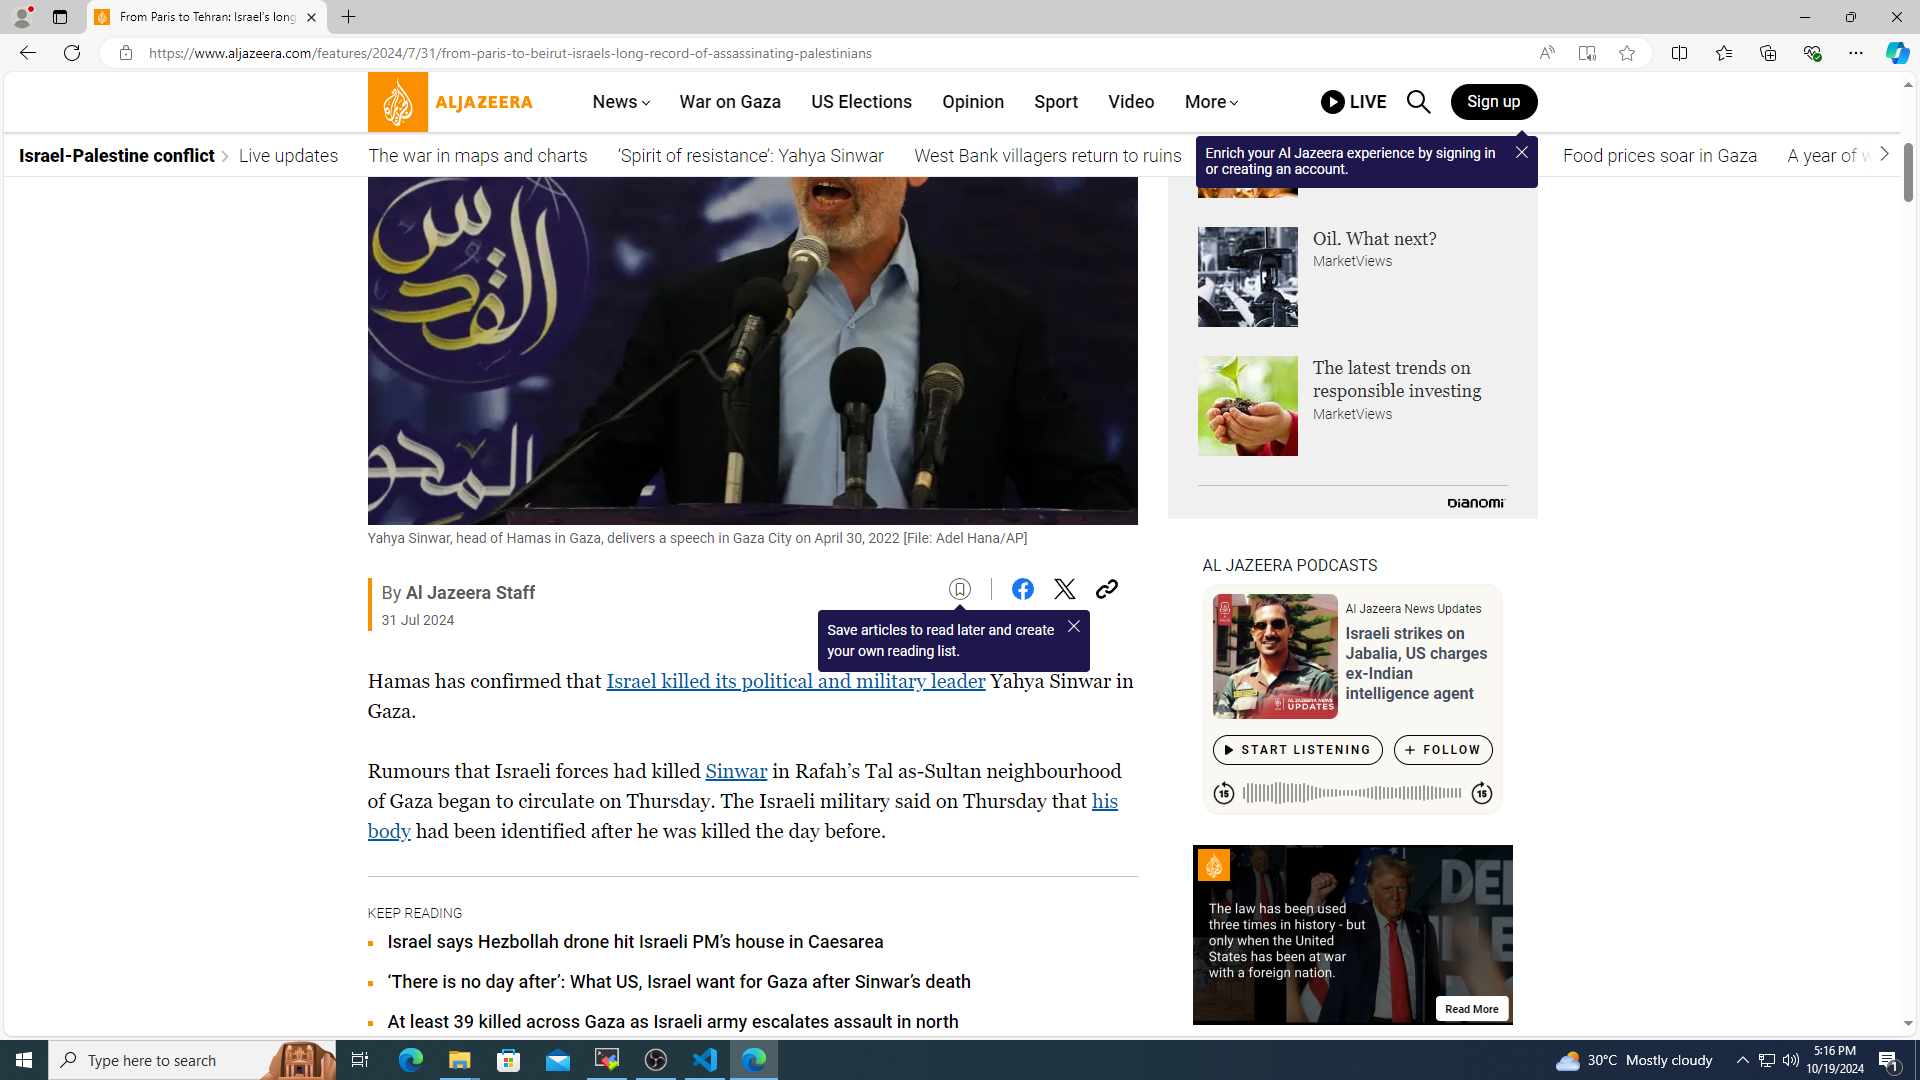Screen dimensions: 1920x1080
Task: Open podcast thumbnail image
Action: point(1274,656)
